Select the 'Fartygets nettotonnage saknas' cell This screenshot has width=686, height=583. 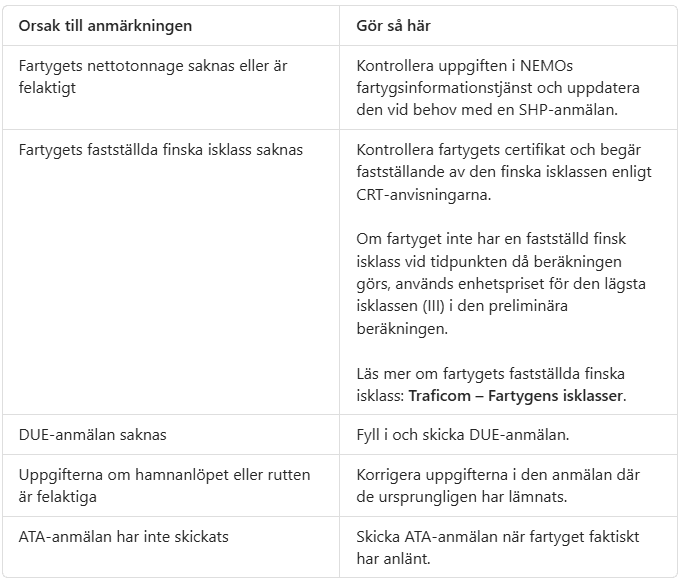coord(171,87)
